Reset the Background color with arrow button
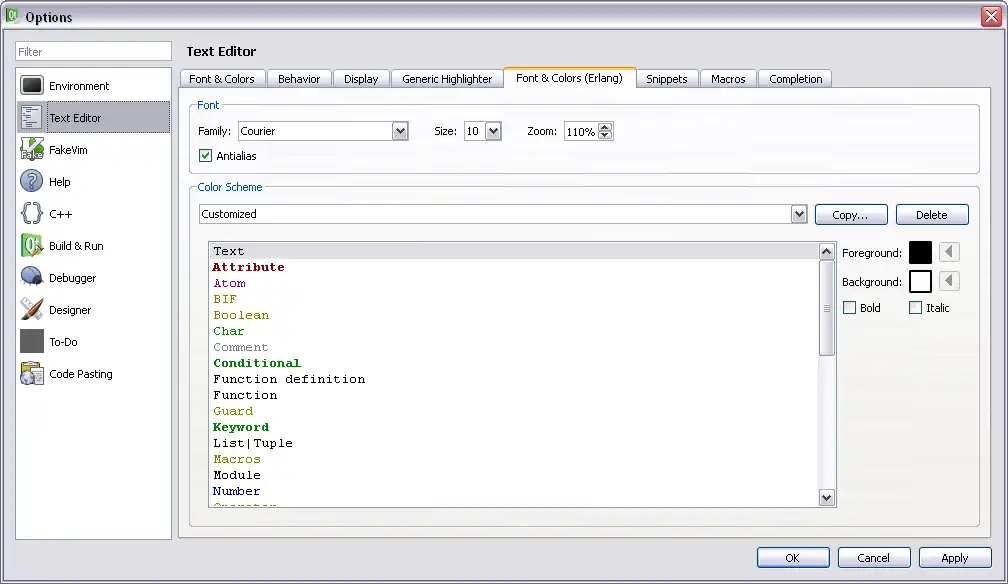The image size is (1008, 584). point(949,281)
